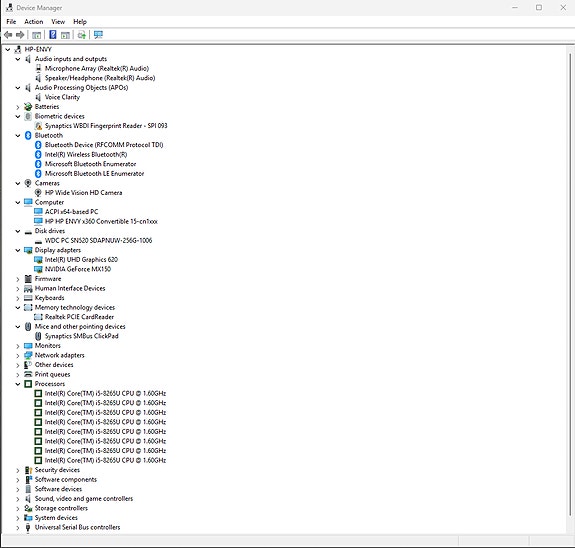Click the Update driver software toolbar icon
This screenshot has height=548, width=575.
[81, 35]
